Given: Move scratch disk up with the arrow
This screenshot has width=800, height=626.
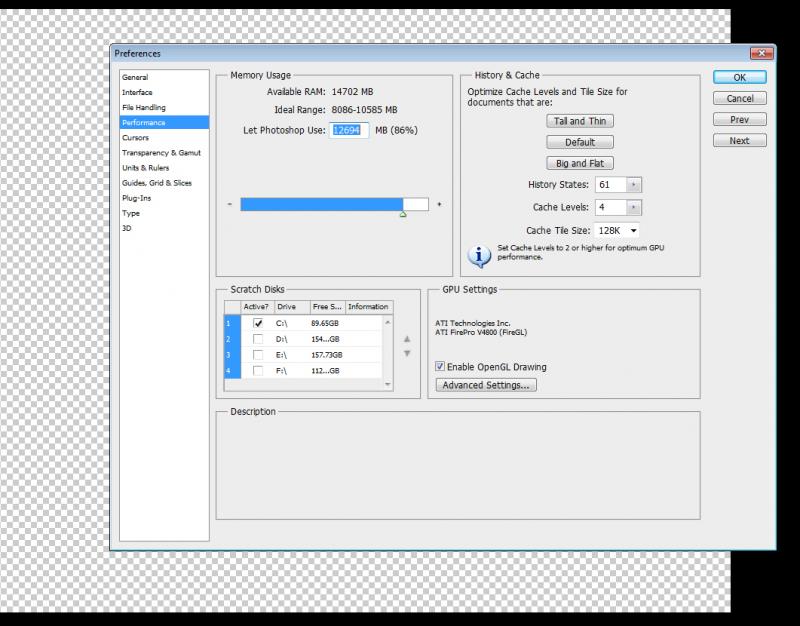Looking at the screenshot, I should [x=407, y=339].
